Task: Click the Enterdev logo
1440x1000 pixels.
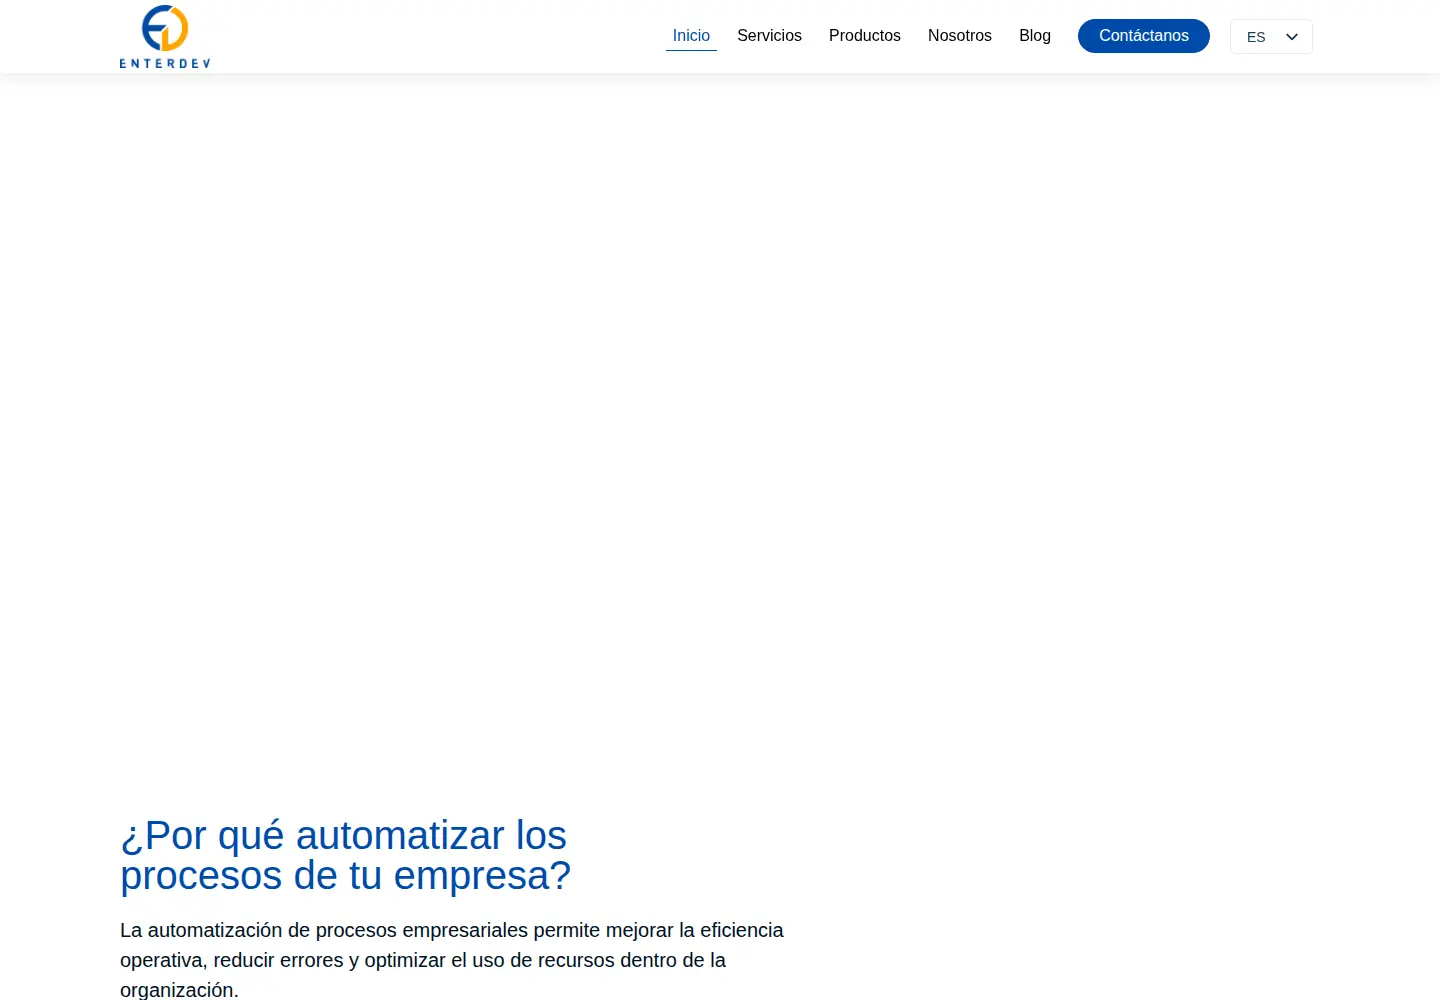Action: click(165, 36)
